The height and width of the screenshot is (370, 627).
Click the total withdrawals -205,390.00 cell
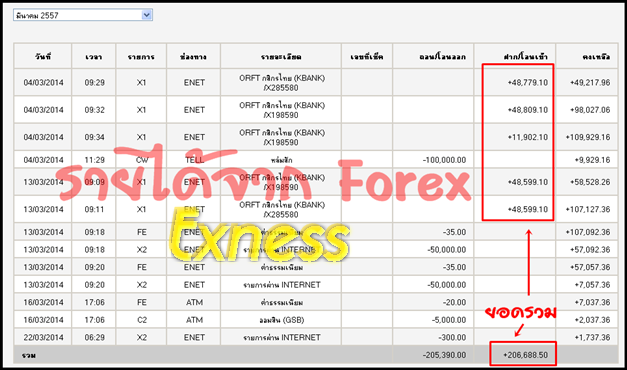coord(444,355)
